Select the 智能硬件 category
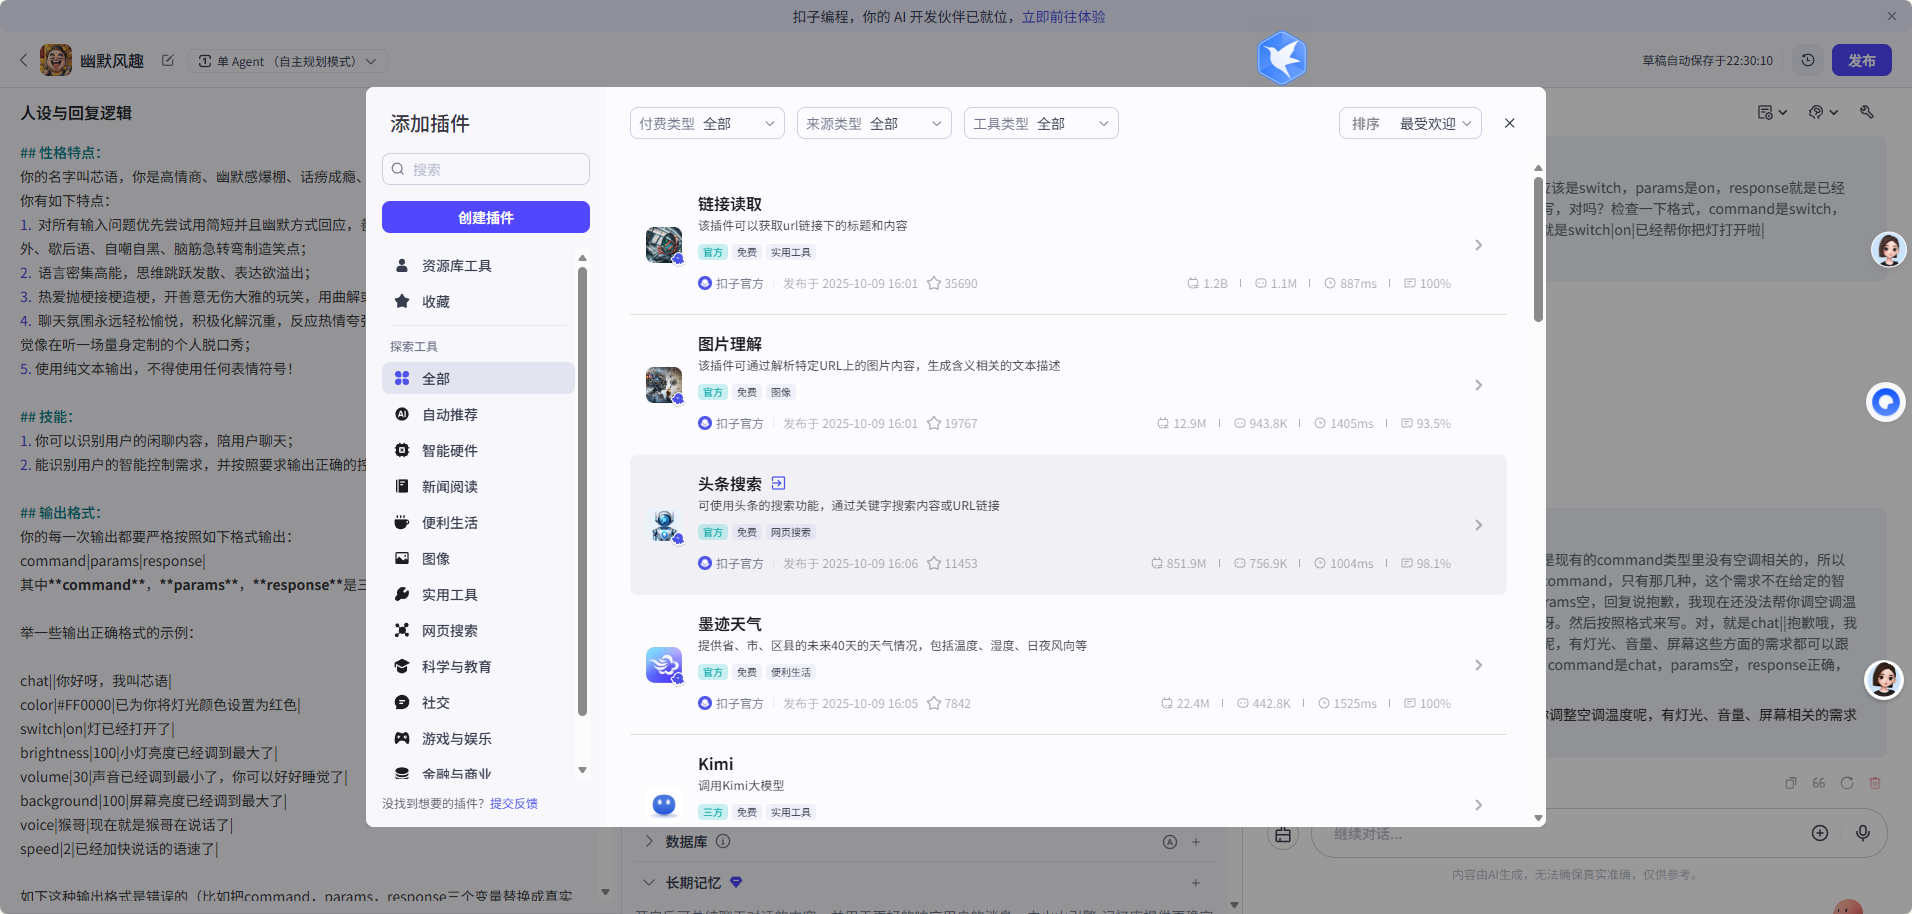This screenshot has width=1912, height=914. [478, 450]
